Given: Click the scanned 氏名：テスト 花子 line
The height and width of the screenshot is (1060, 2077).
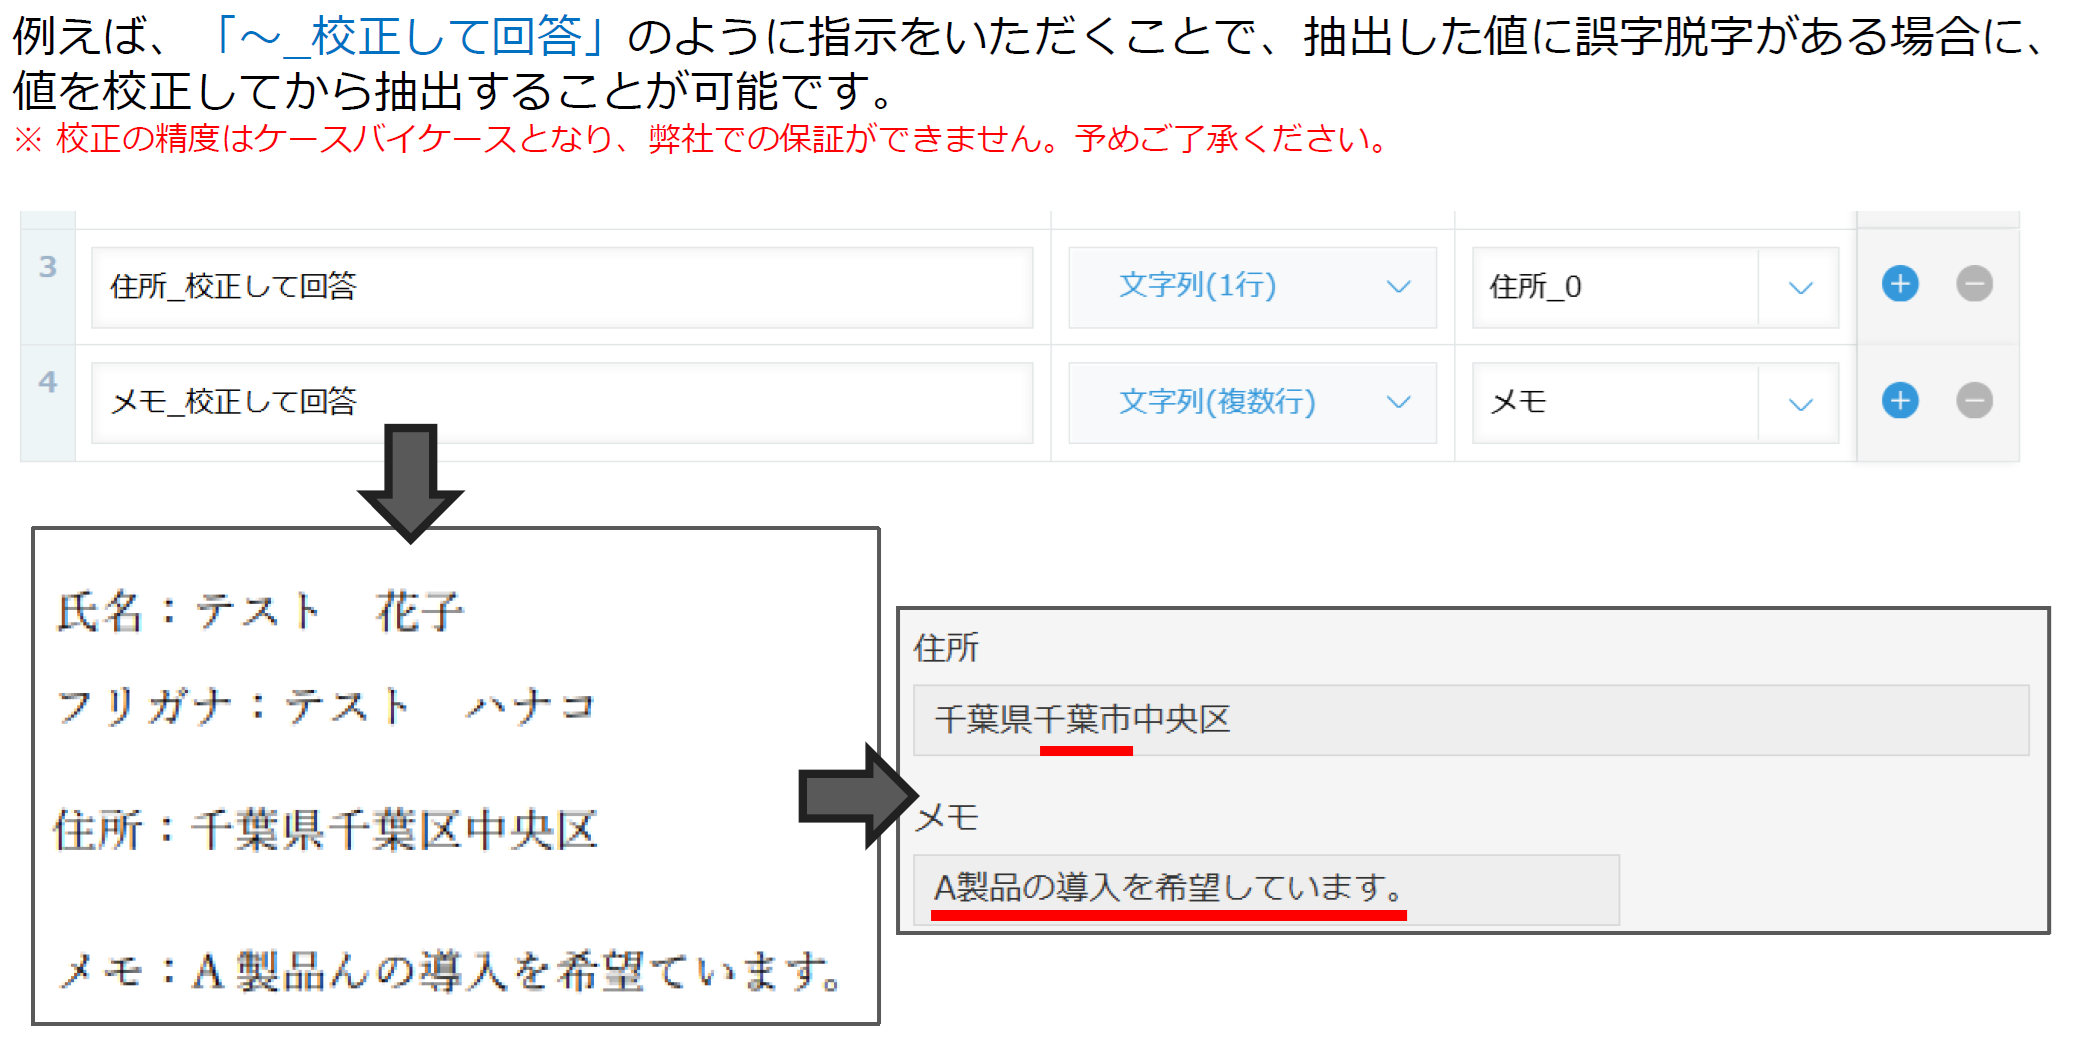Looking at the screenshot, I should click(261, 611).
